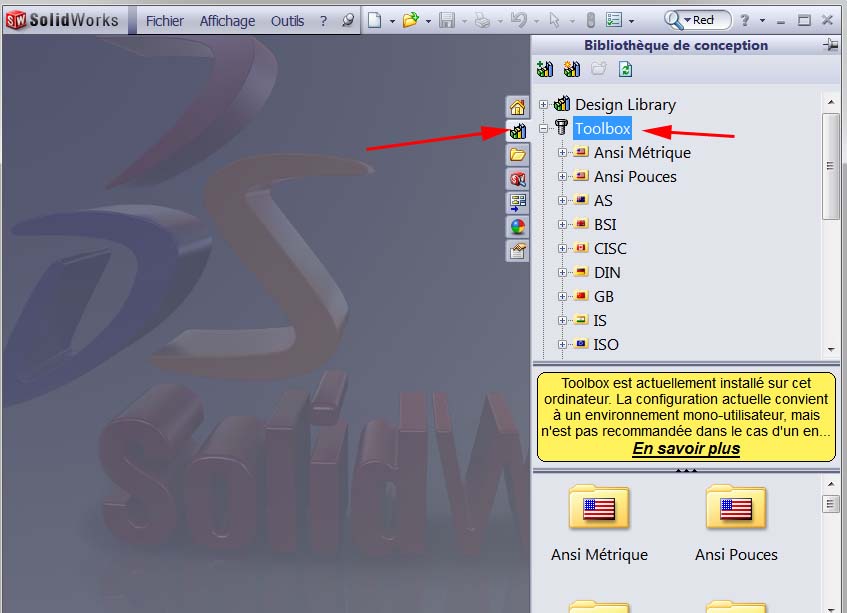Collapse the Toolbox tree node
The width and height of the screenshot is (847, 613).
[543, 129]
